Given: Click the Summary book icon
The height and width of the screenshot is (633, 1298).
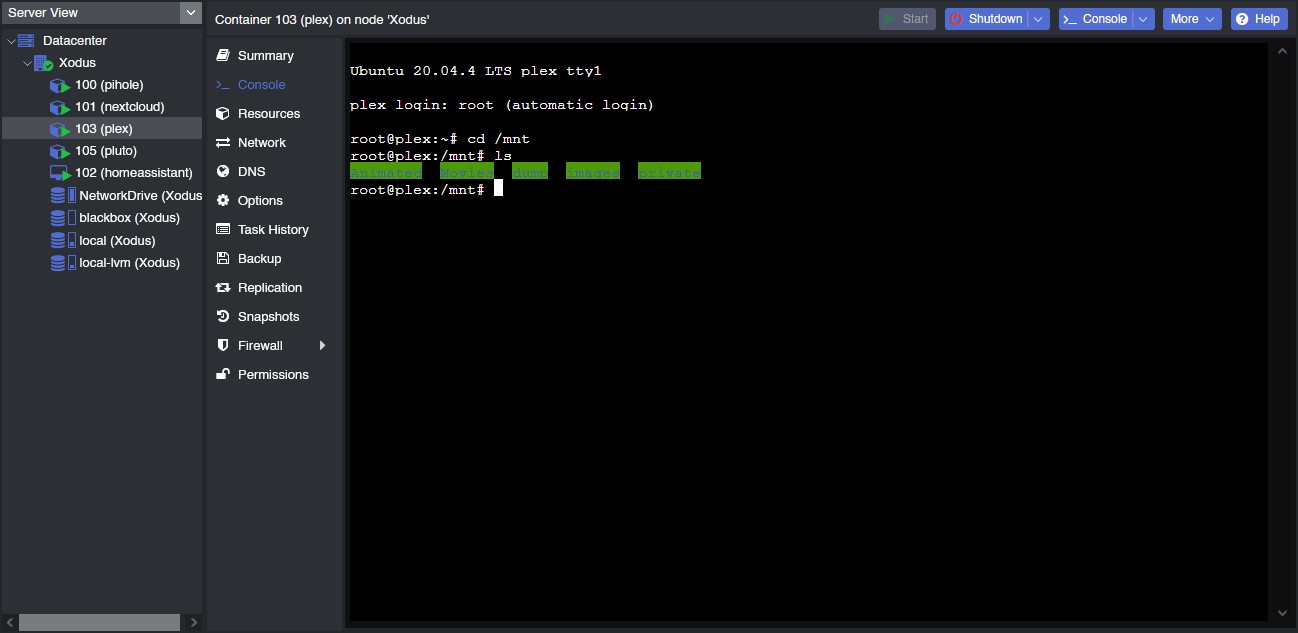Looking at the screenshot, I should 222,55.
